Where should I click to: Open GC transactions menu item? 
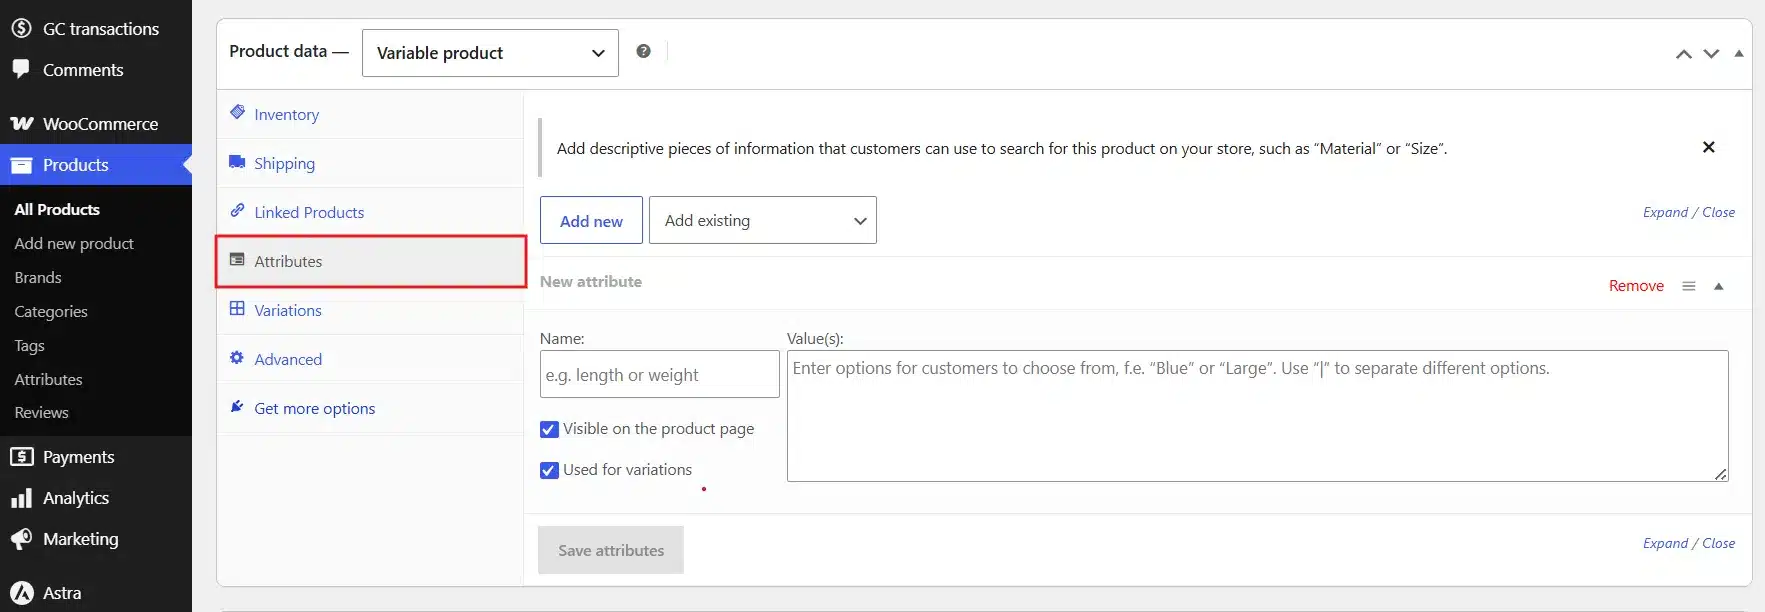(x=96, y=28)
